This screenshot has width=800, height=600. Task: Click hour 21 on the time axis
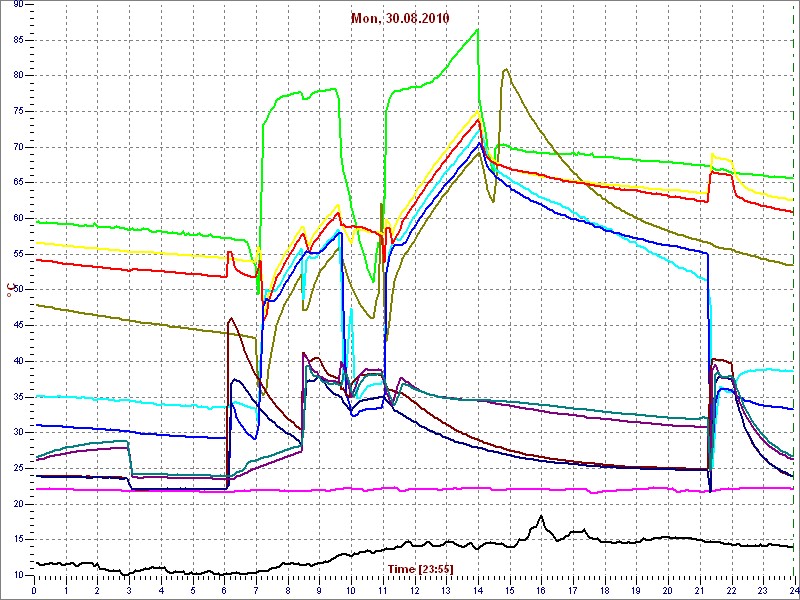pyautogui.click(x=699, y=591)
